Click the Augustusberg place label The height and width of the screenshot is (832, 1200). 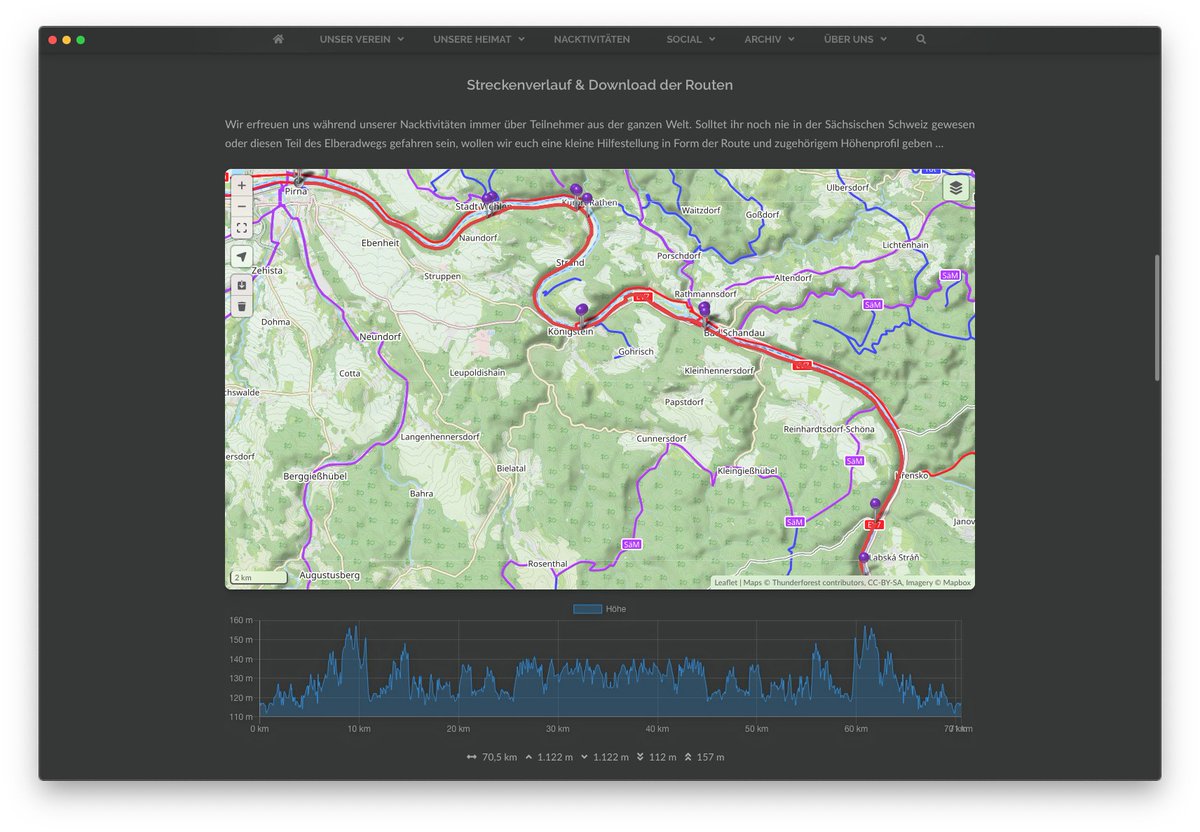tap(329, 576)
